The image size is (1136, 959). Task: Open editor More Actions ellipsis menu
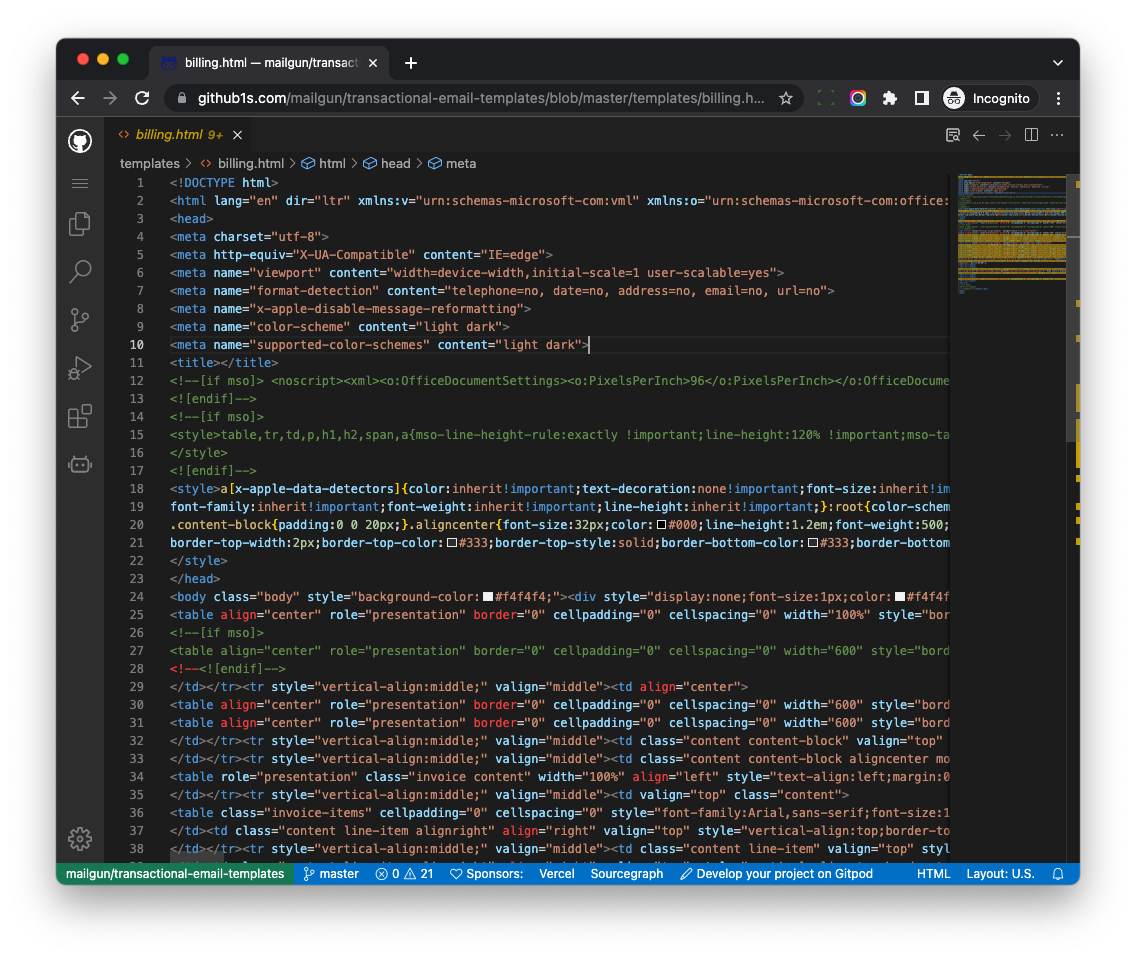click(x=1057, y=135)
